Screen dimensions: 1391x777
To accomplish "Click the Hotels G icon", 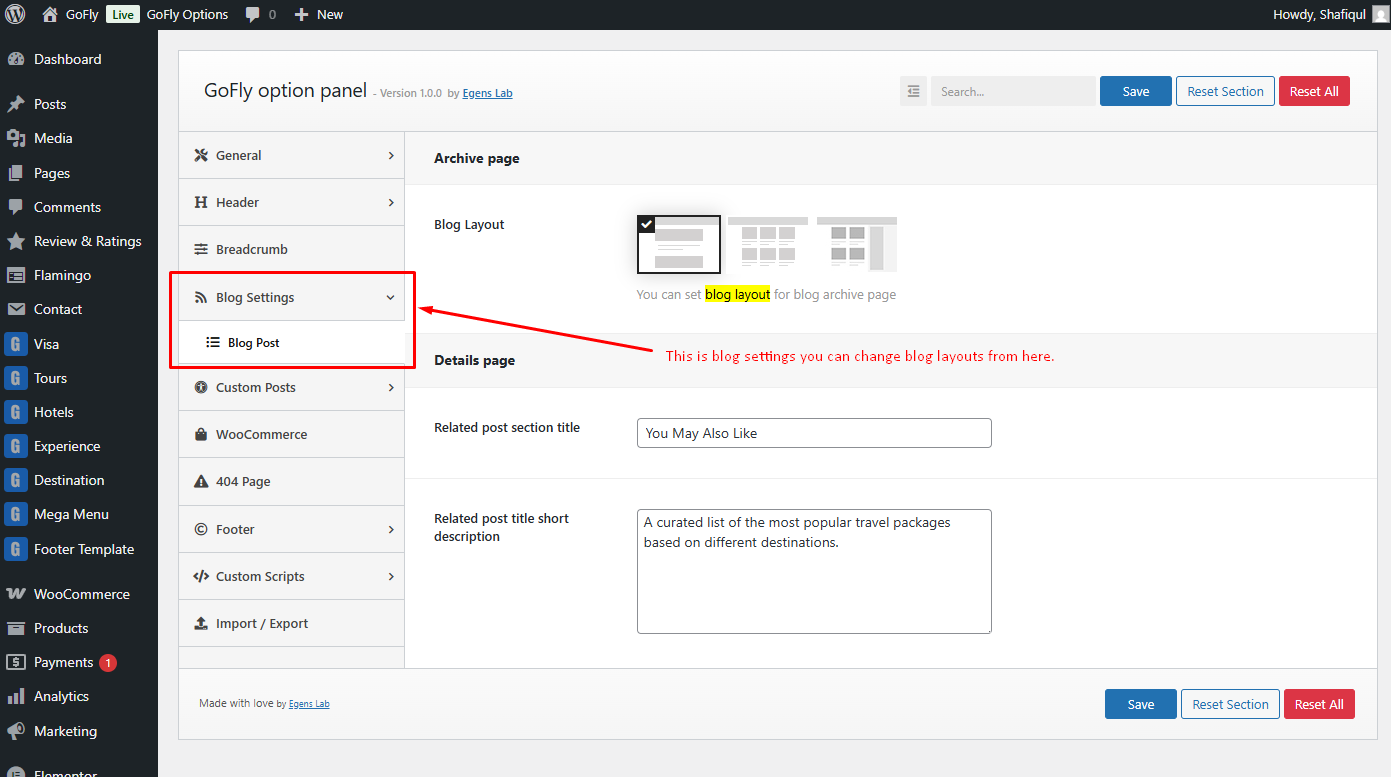I will [x=16, y=412].
